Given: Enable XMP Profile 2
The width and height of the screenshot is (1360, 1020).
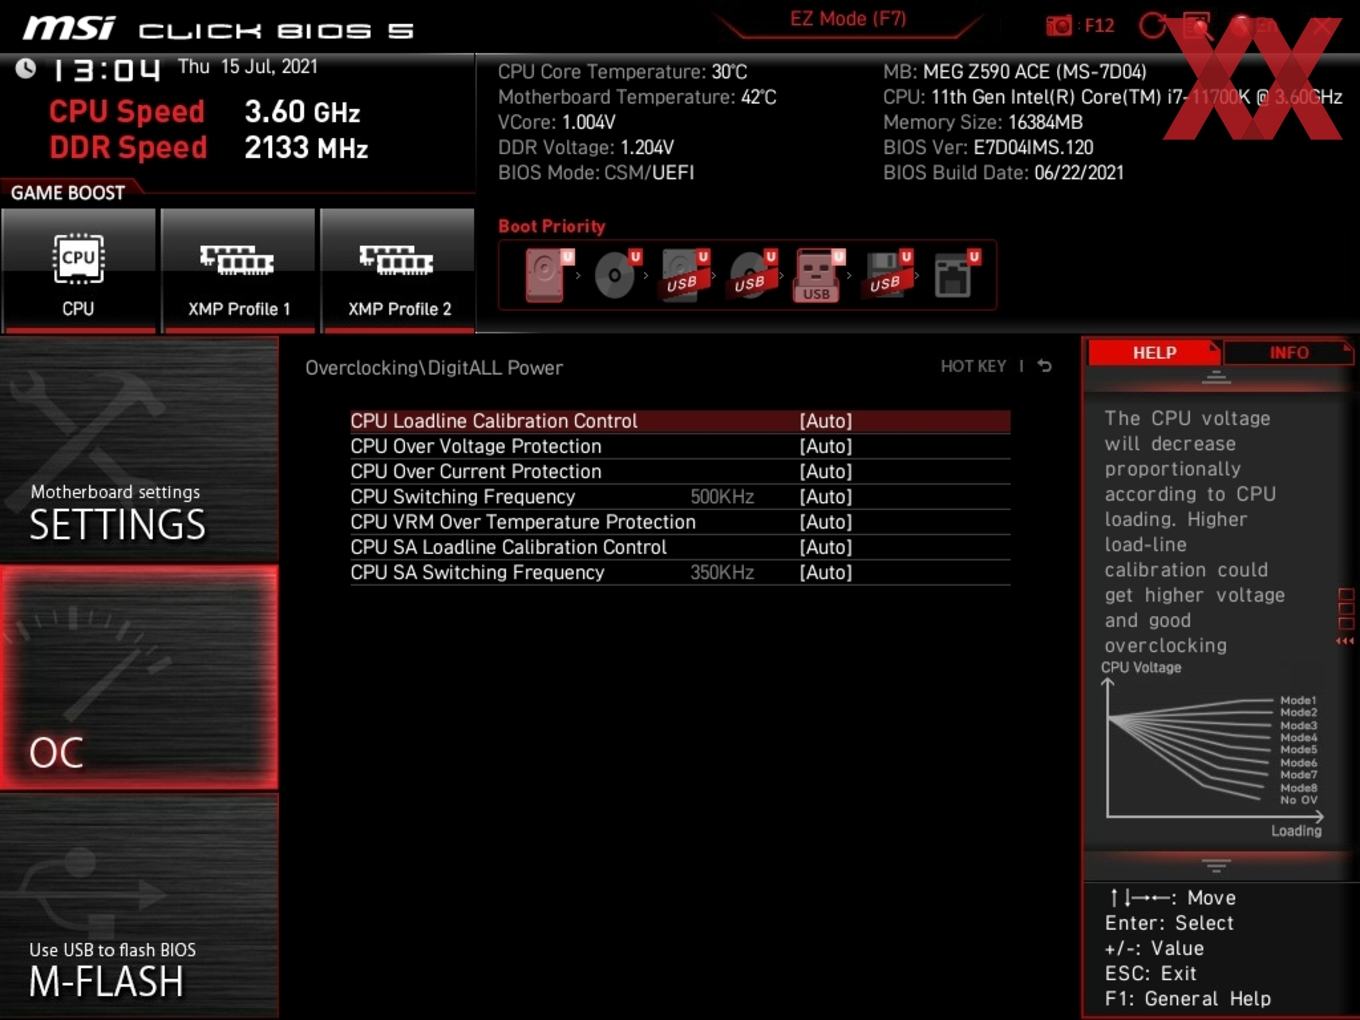Looking at the screenshot, I should [398, 270].
